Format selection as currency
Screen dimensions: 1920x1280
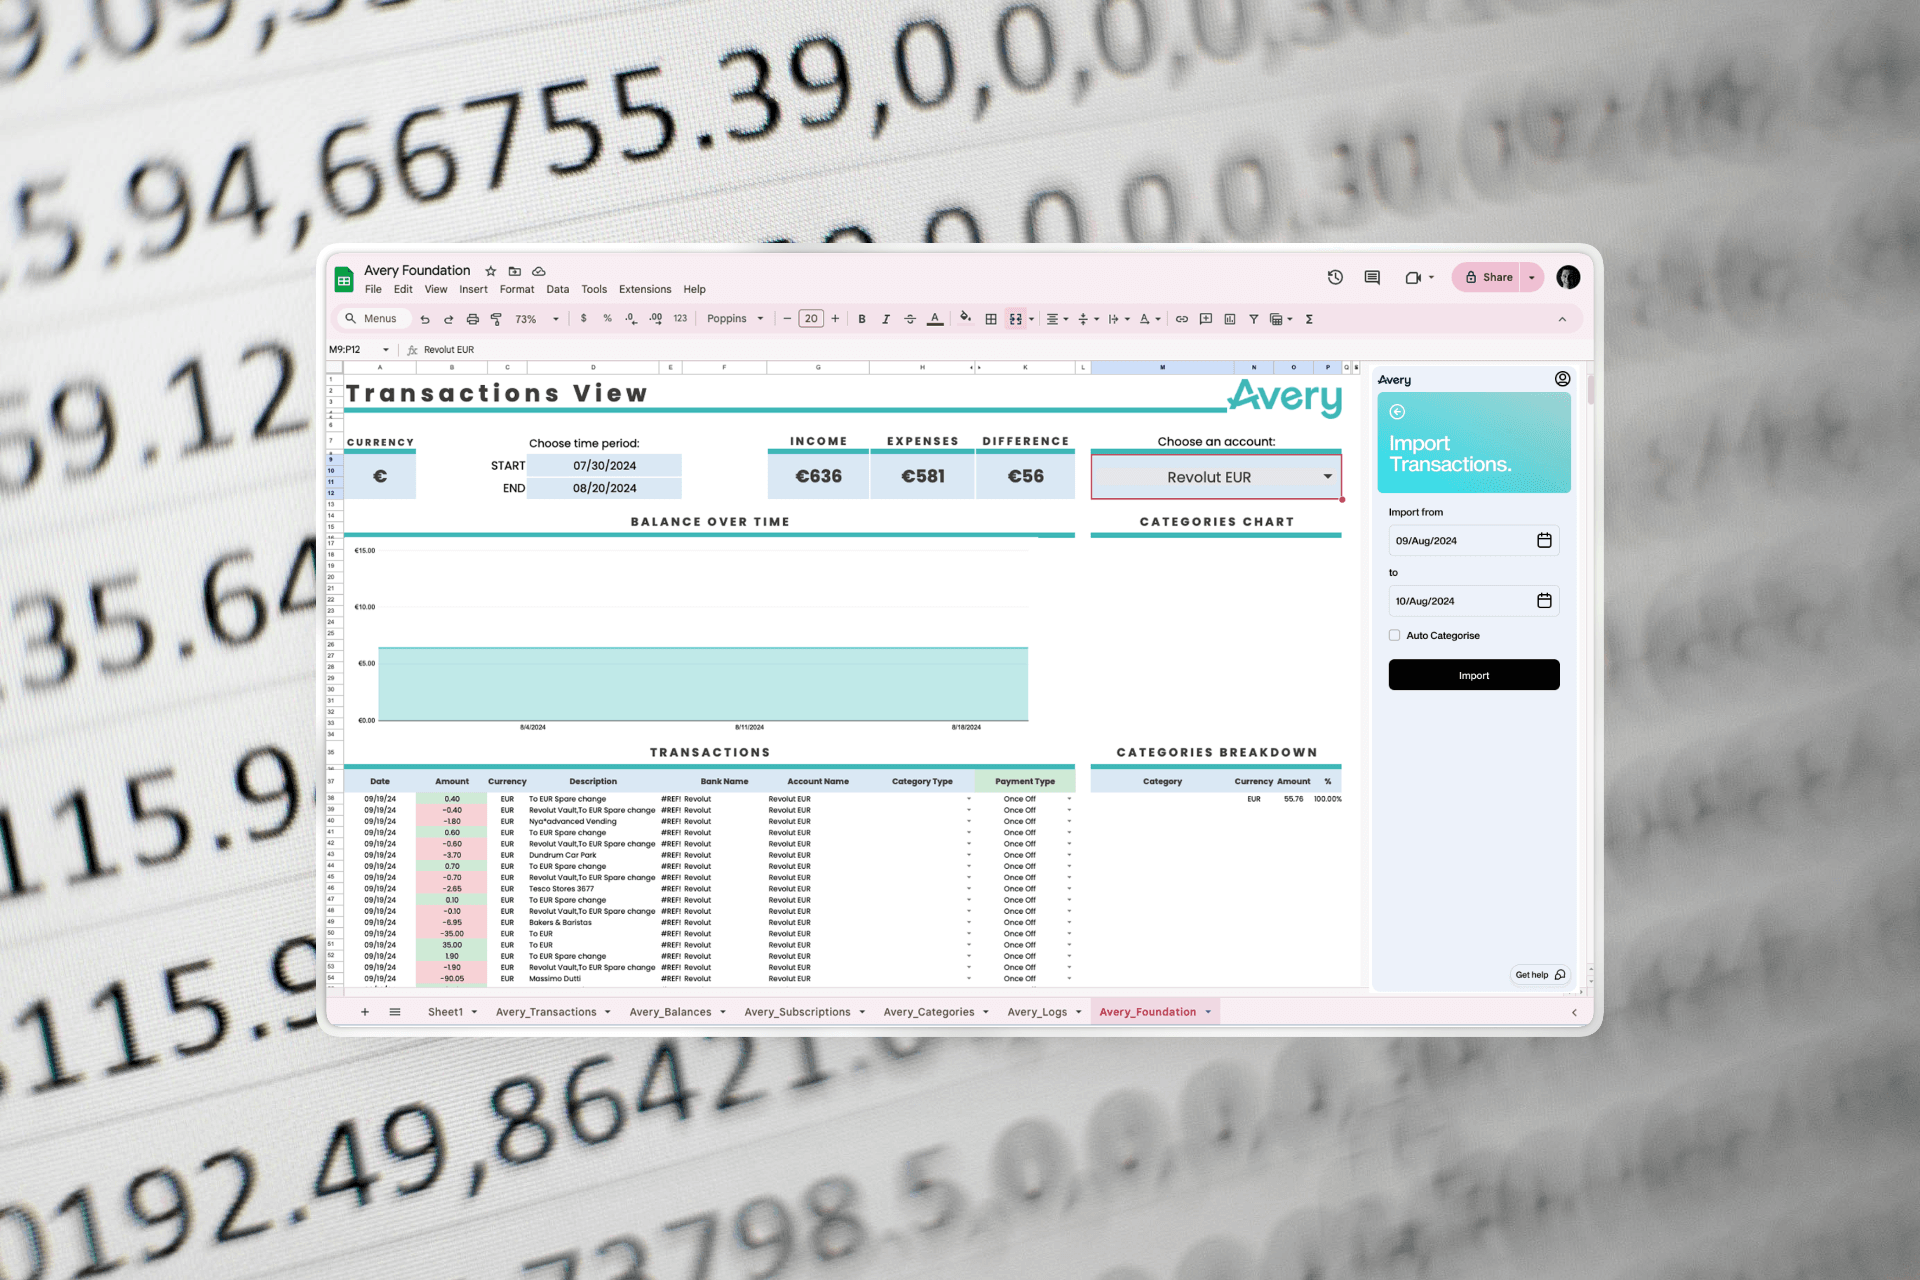pyautogui.click(x=584, y=319)
